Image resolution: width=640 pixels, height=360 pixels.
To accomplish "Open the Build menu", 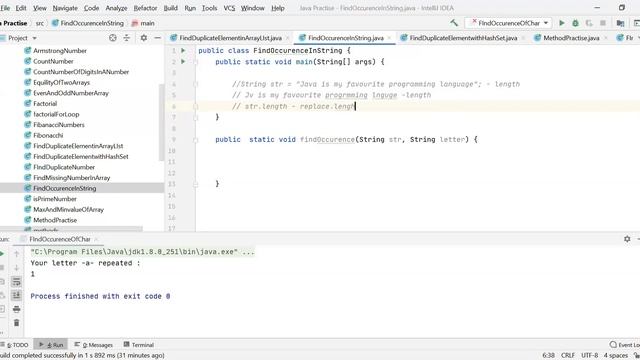I will coord(171,8).
